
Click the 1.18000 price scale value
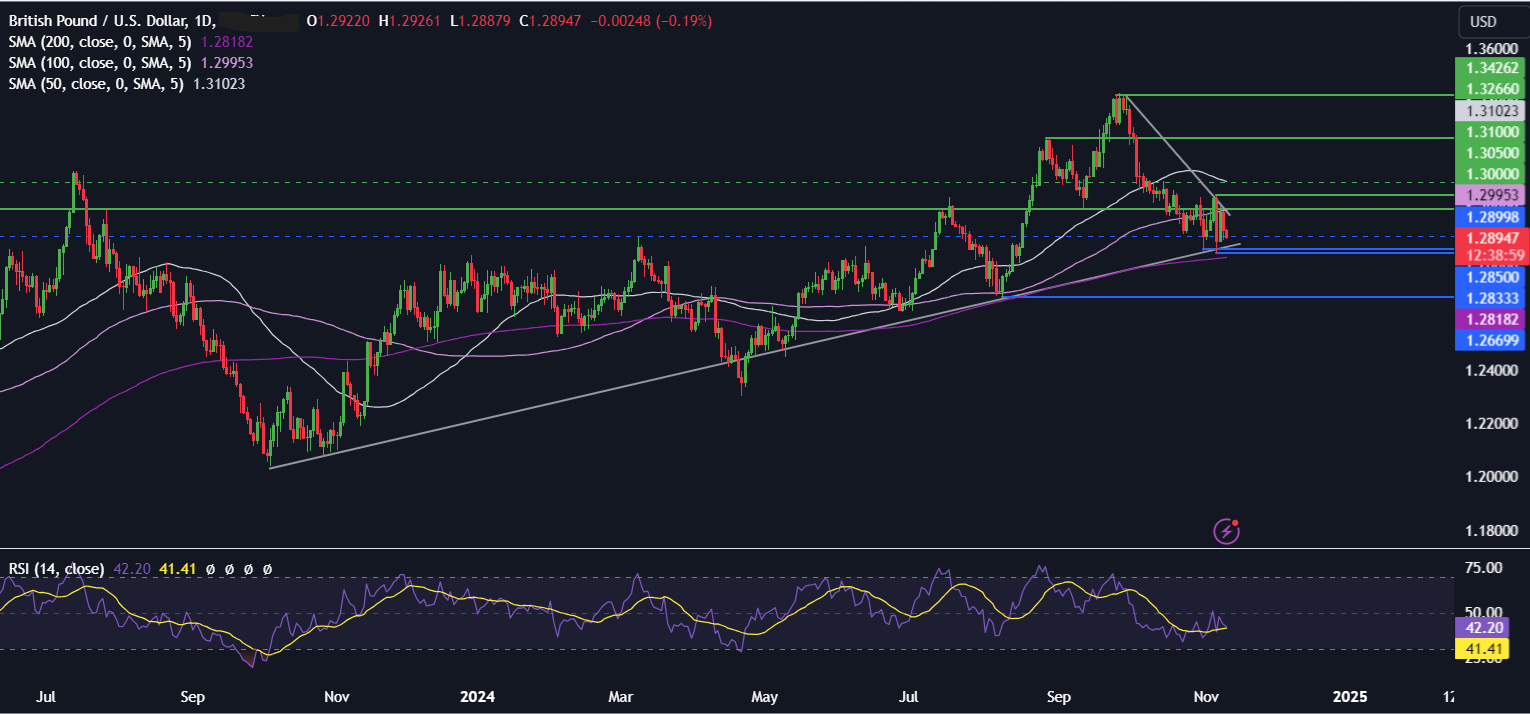pyautogui.click(x=1492, y=530)
